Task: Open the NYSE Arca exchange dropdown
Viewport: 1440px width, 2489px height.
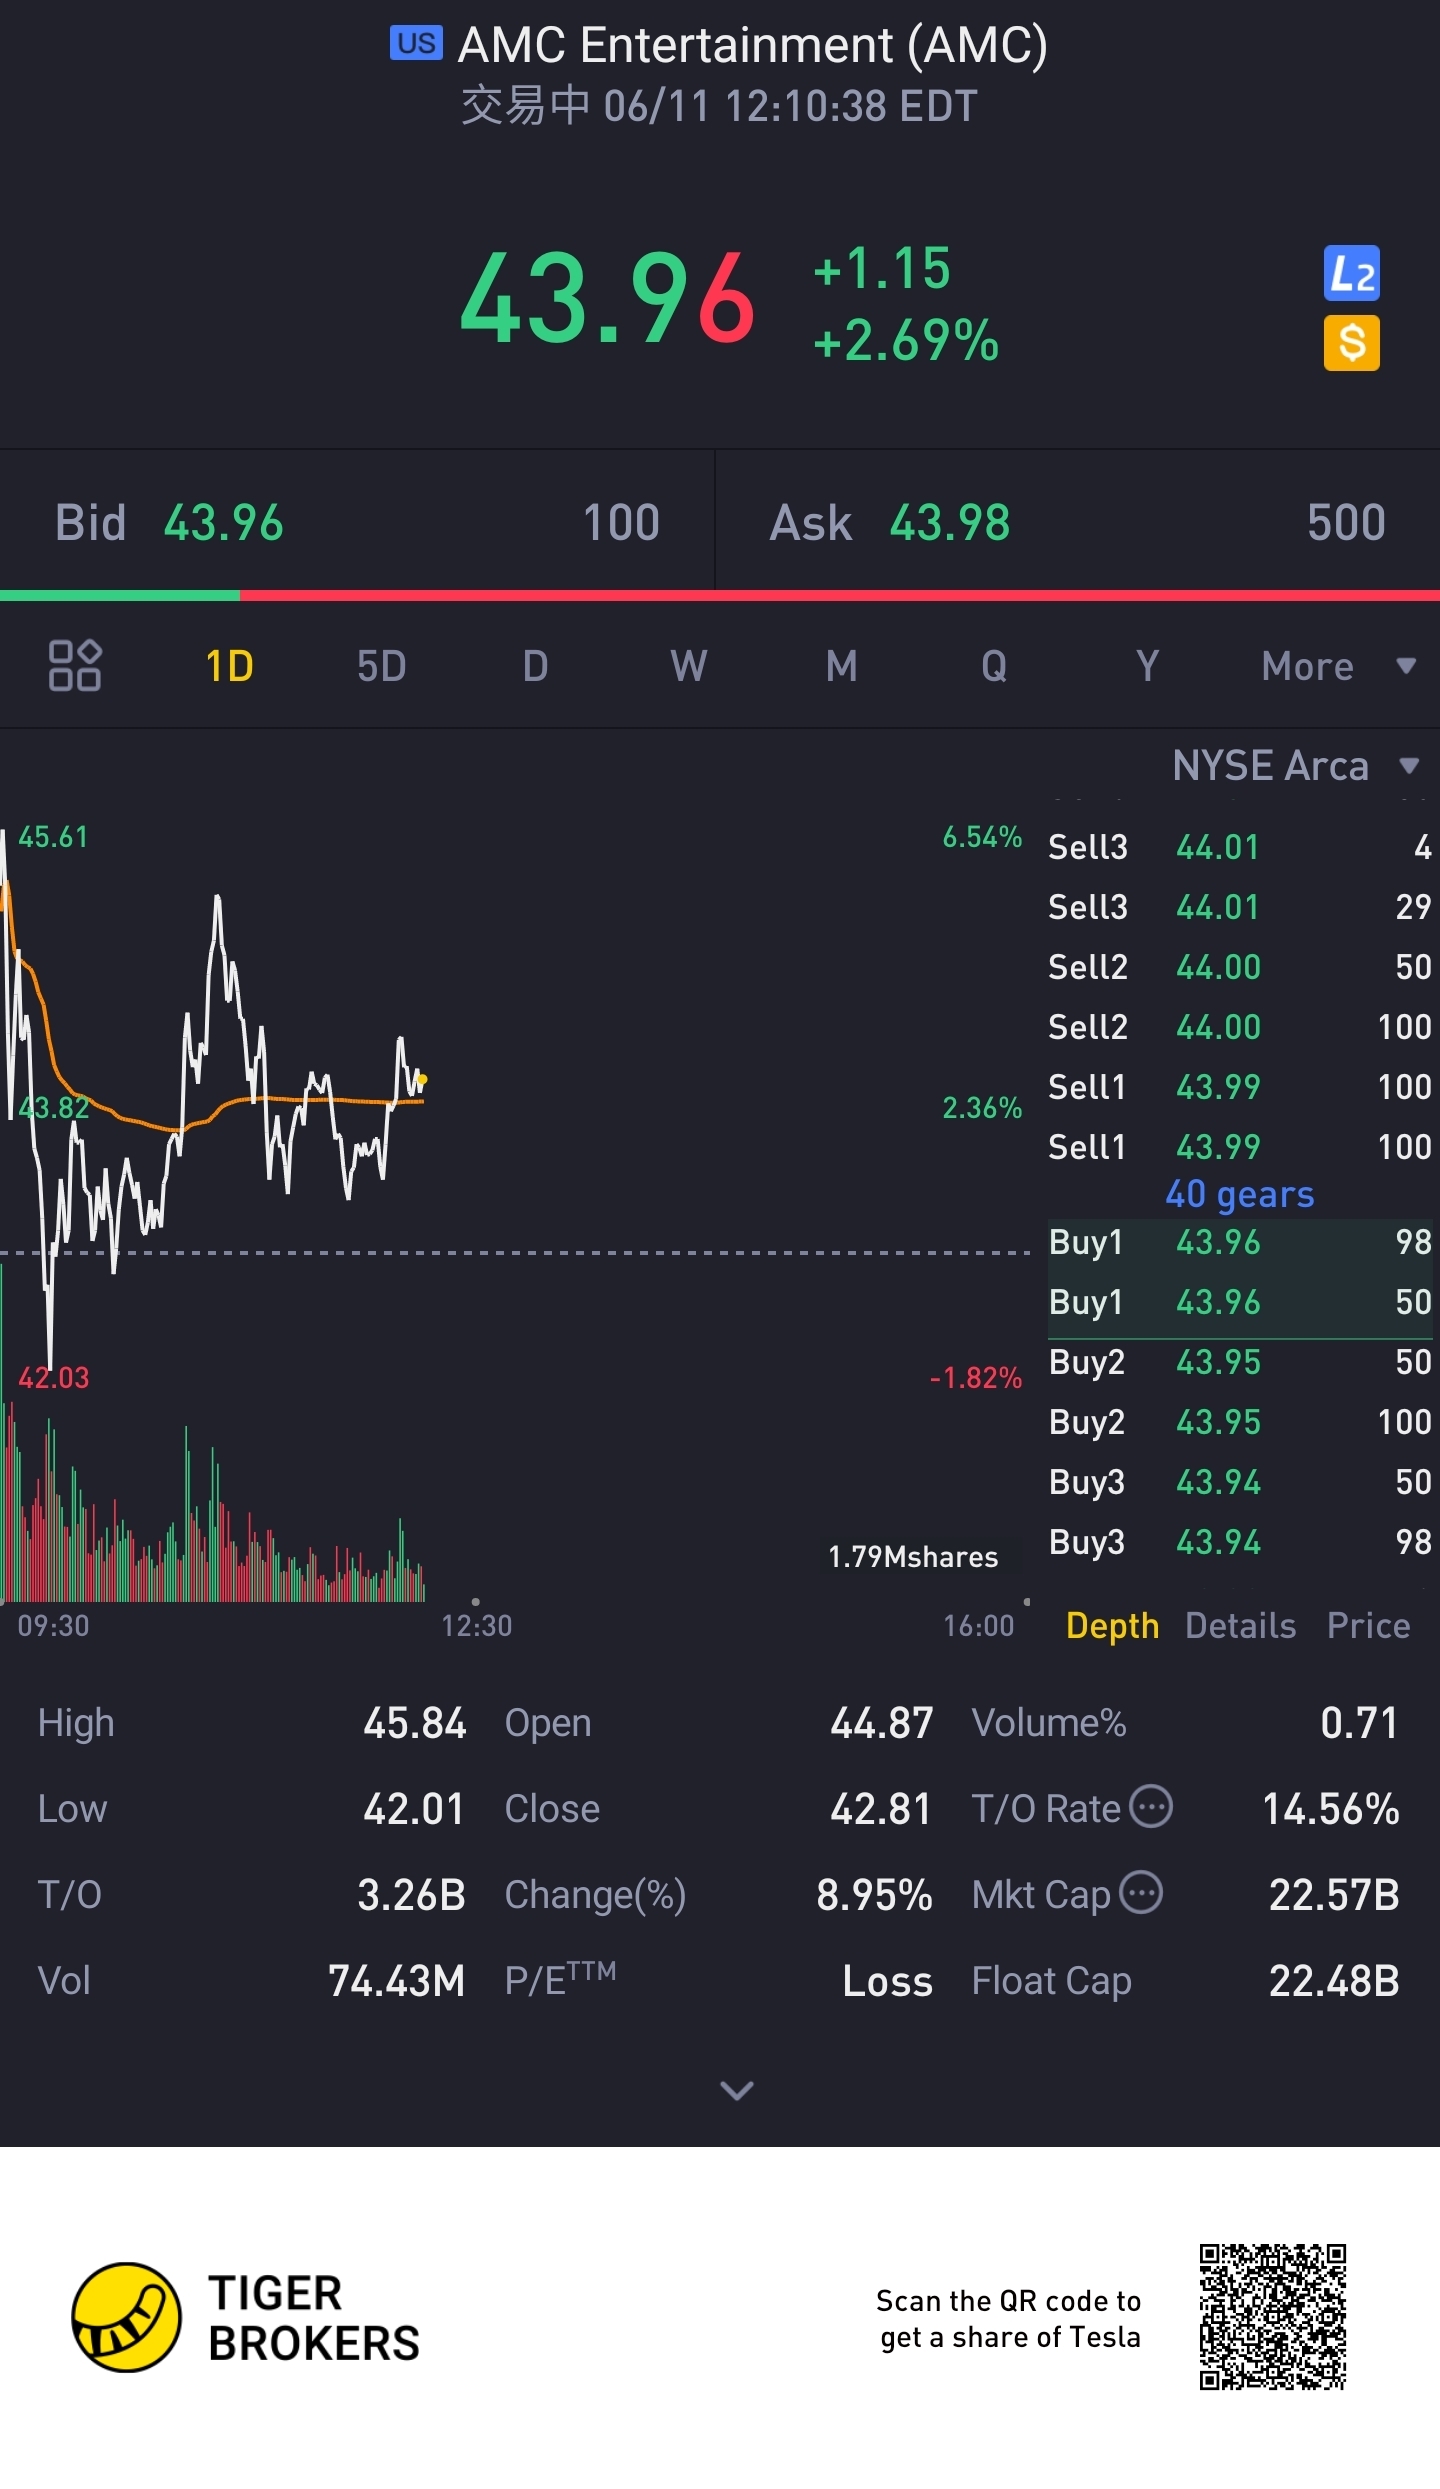Action: tap(1296, 766)
